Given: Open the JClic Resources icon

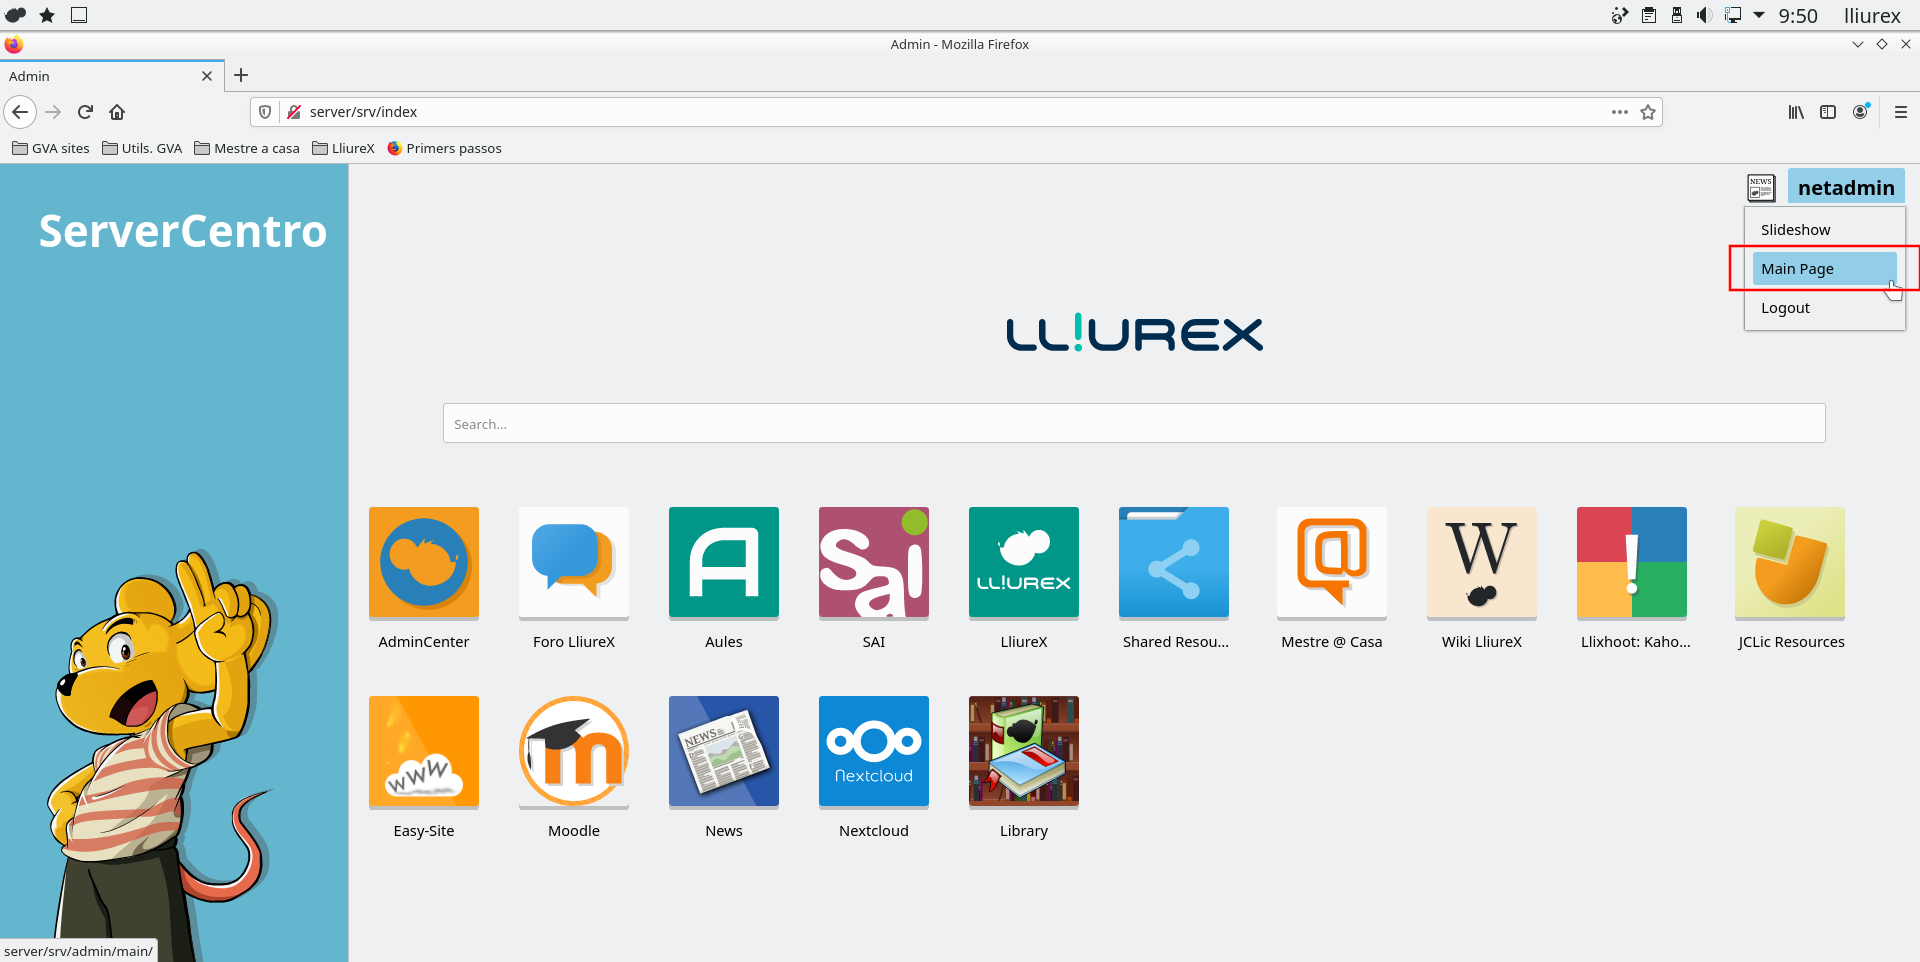Looking at the screenshot, I should 1789,562.
